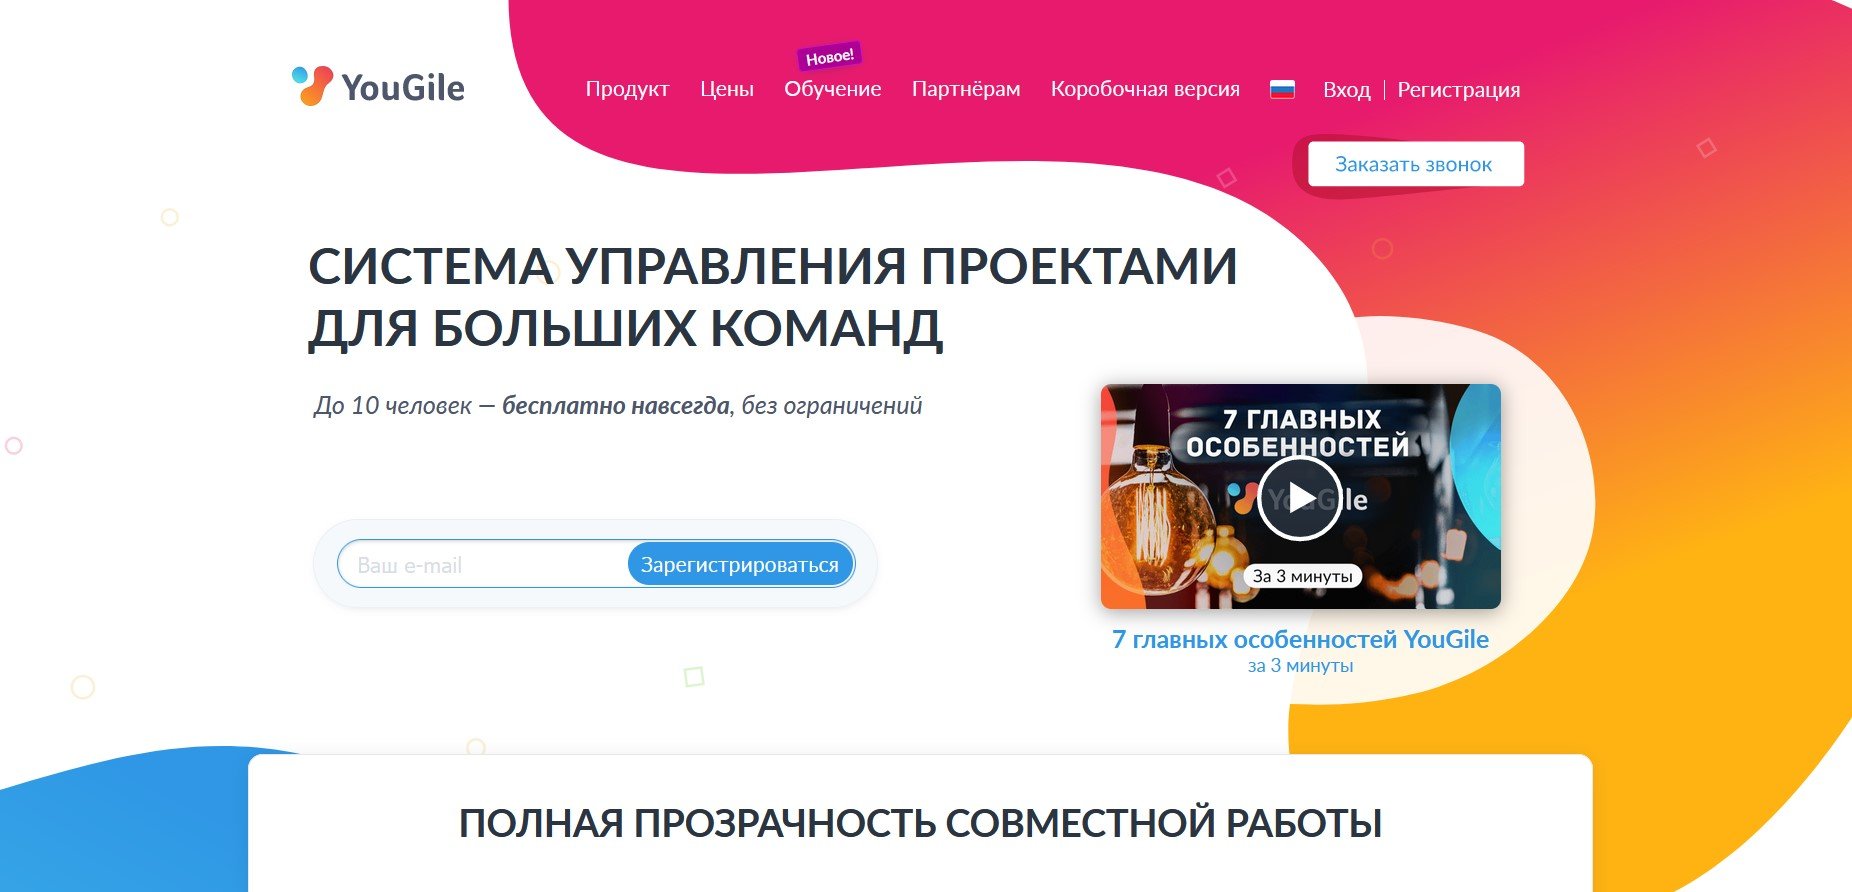Play the 7 главных особенностей video
This screenshot has height=892, width=1852.
1299,498
